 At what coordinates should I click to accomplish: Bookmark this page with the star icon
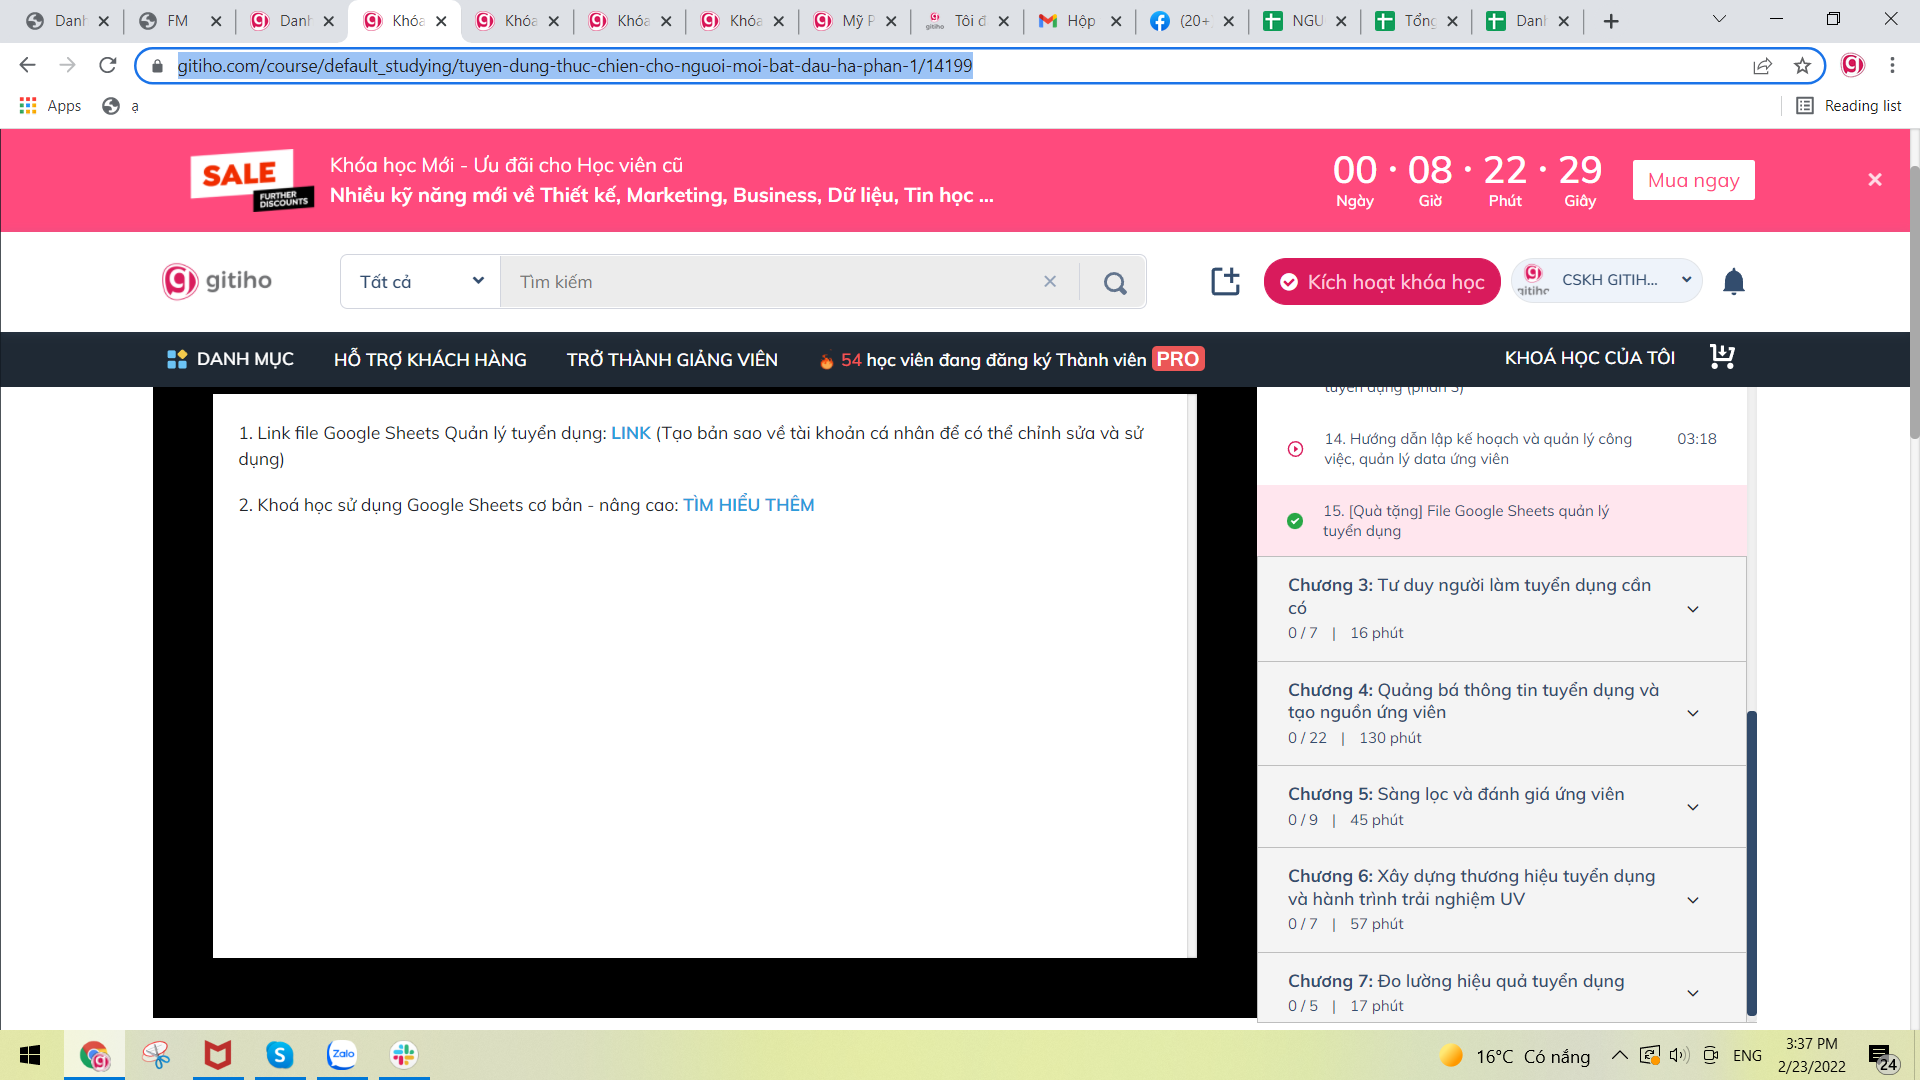coord(1802,66)
